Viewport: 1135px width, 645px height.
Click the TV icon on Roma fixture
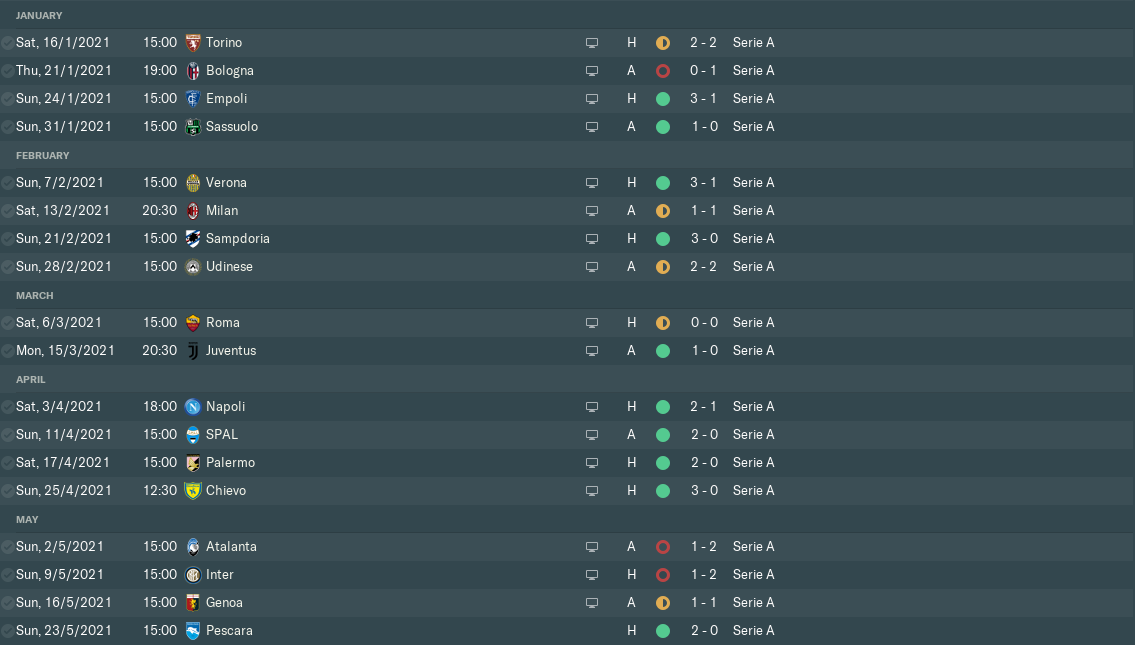[x=592, y=323]
